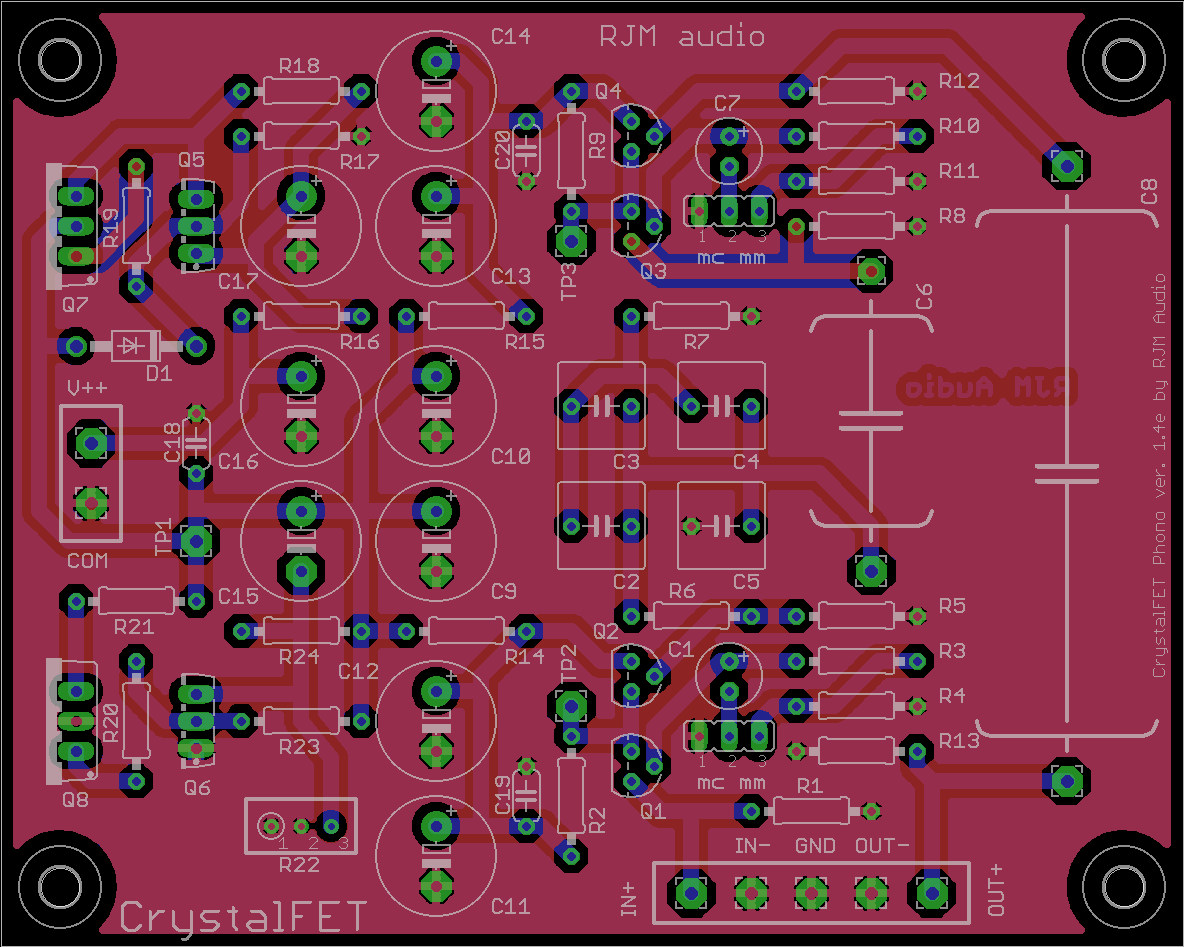Select the Q2 transistor label

pyautogui.click(x=606, y=631)
